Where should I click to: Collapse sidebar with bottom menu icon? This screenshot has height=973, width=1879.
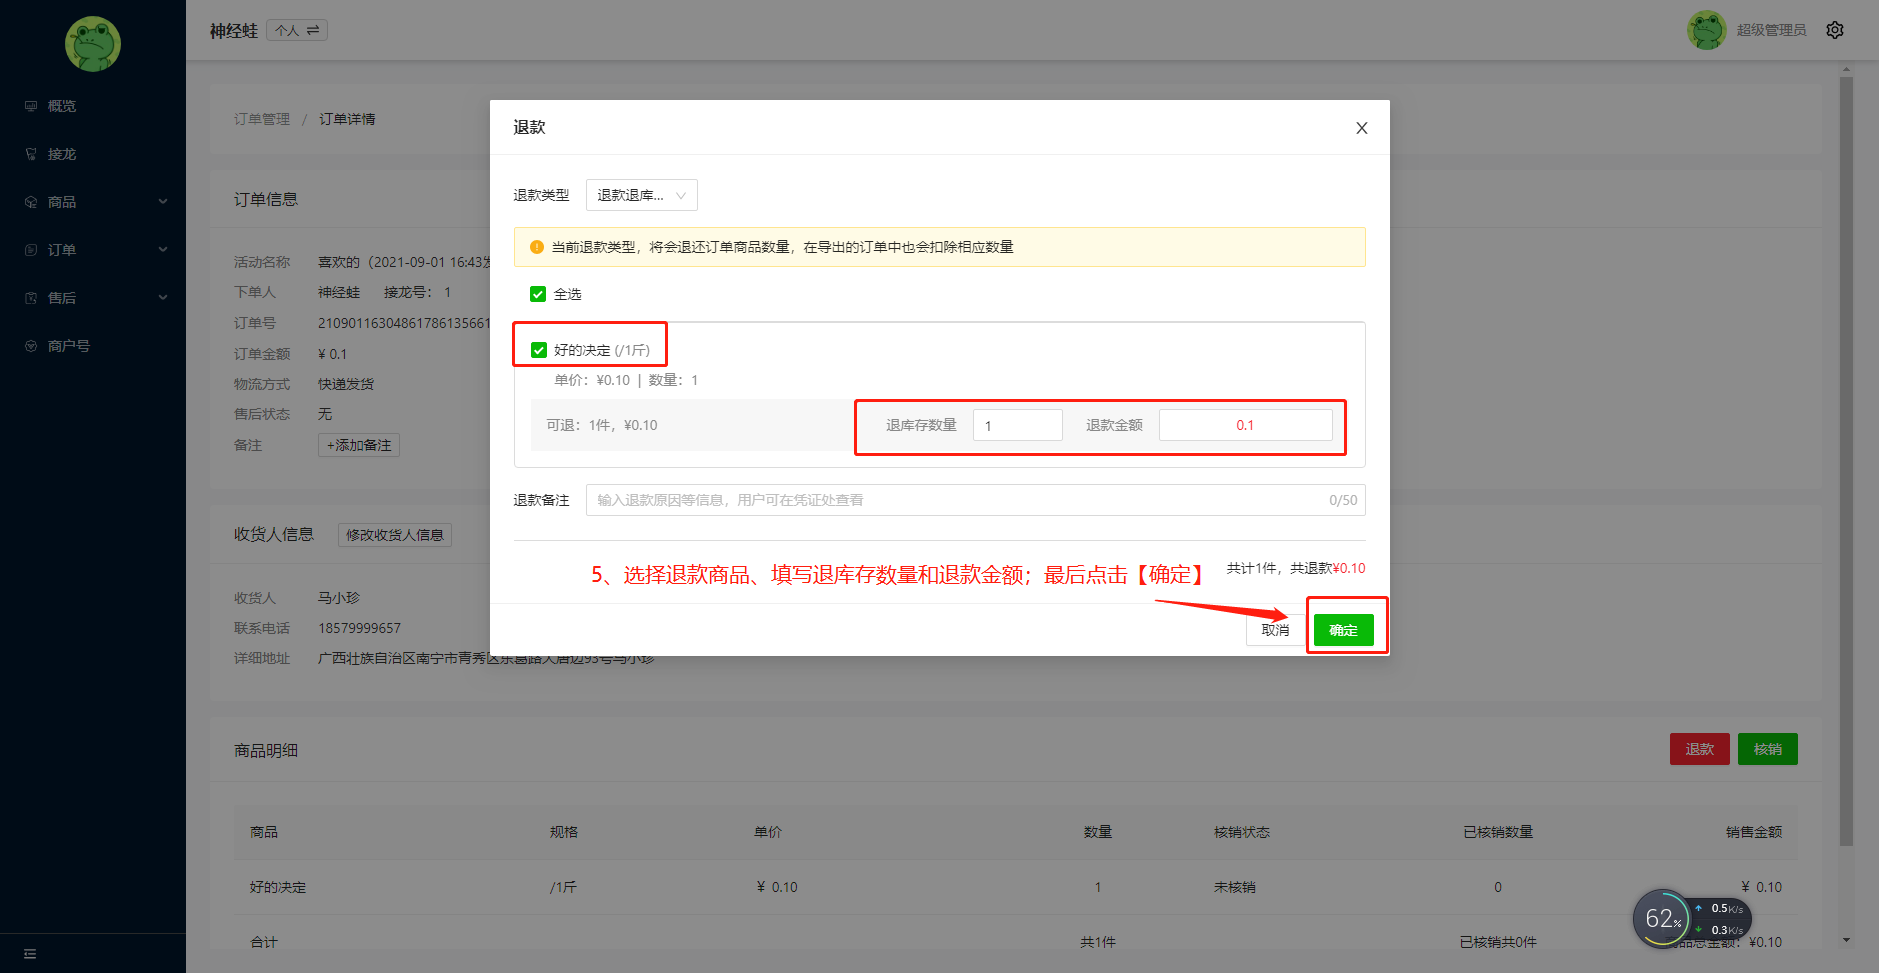pyautogui.click(x=30, y=954)
